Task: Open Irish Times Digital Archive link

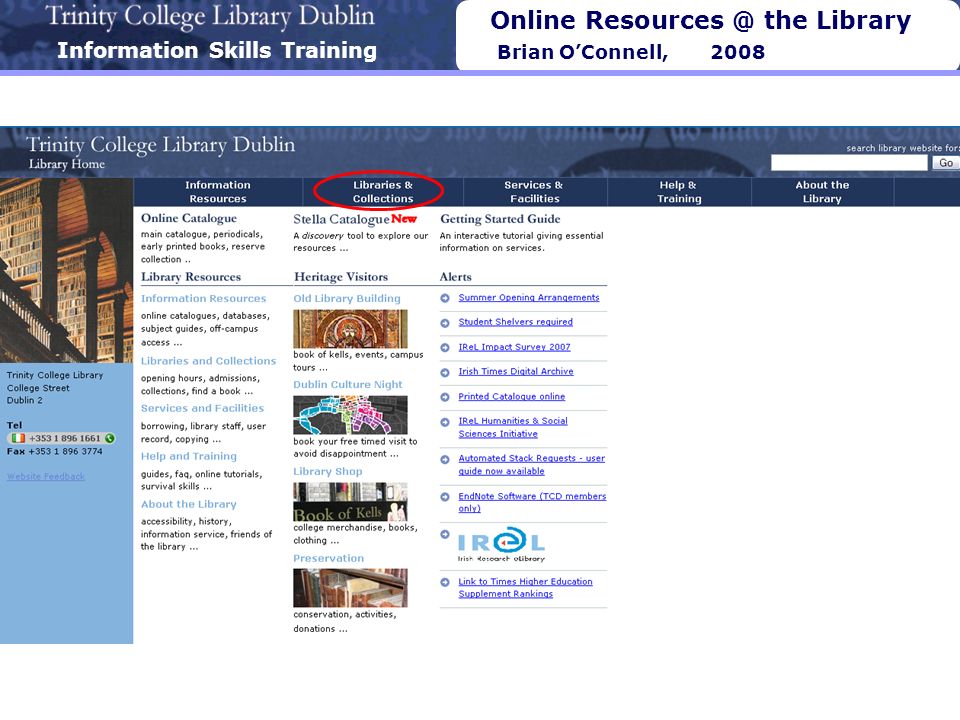Action: coord(516,372)
